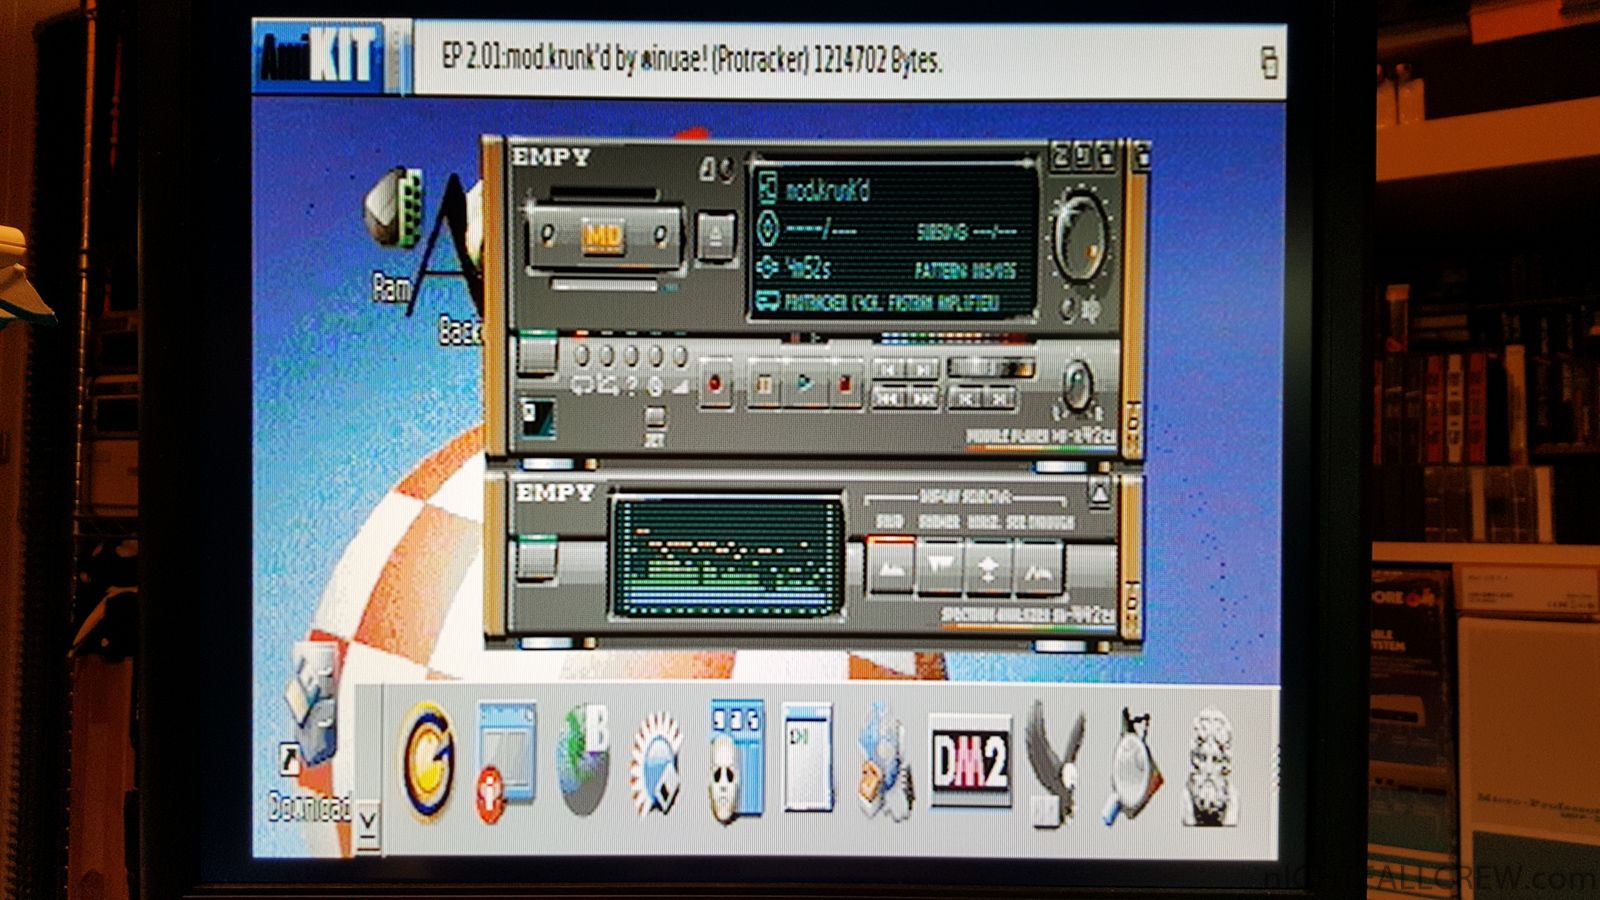Click the scope display icon on the player
The image size is (1600, 900).
click(538, 418)
